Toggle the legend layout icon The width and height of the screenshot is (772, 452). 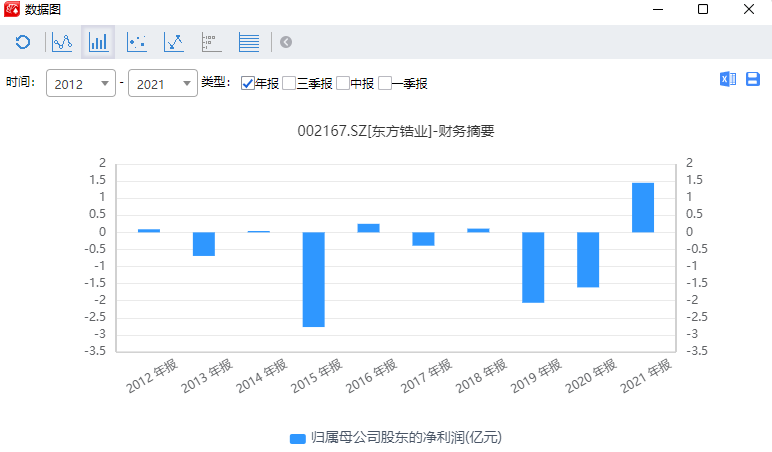210,42
